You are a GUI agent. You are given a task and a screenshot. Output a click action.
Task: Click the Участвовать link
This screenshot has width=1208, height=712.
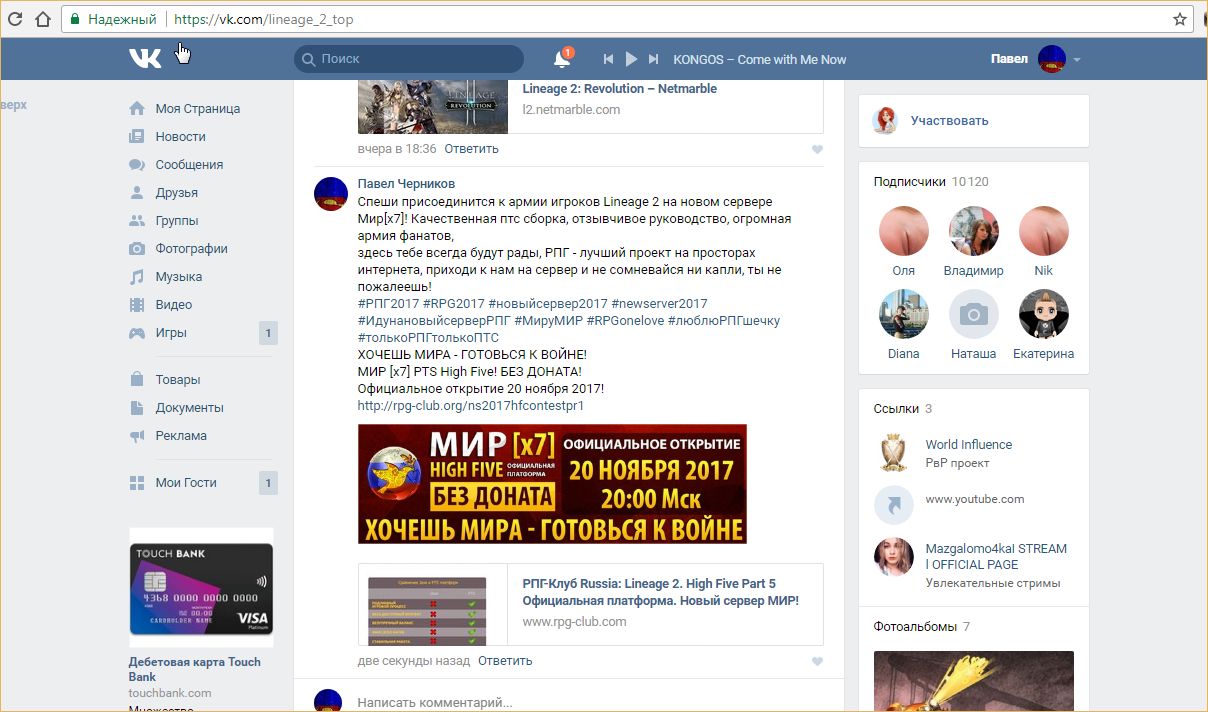point(949,120)
